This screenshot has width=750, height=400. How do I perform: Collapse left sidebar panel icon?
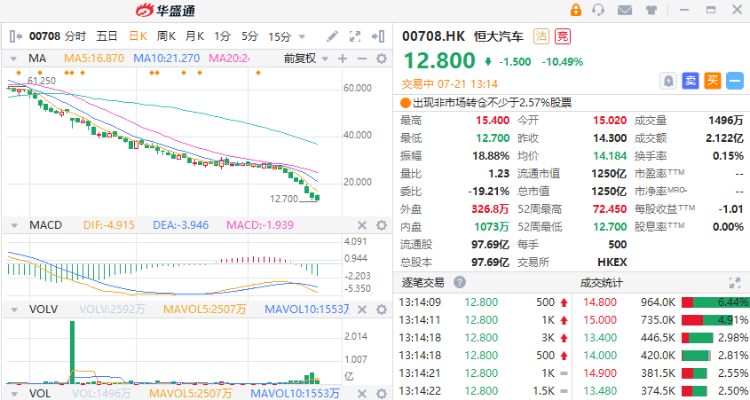tap(16, 36)
